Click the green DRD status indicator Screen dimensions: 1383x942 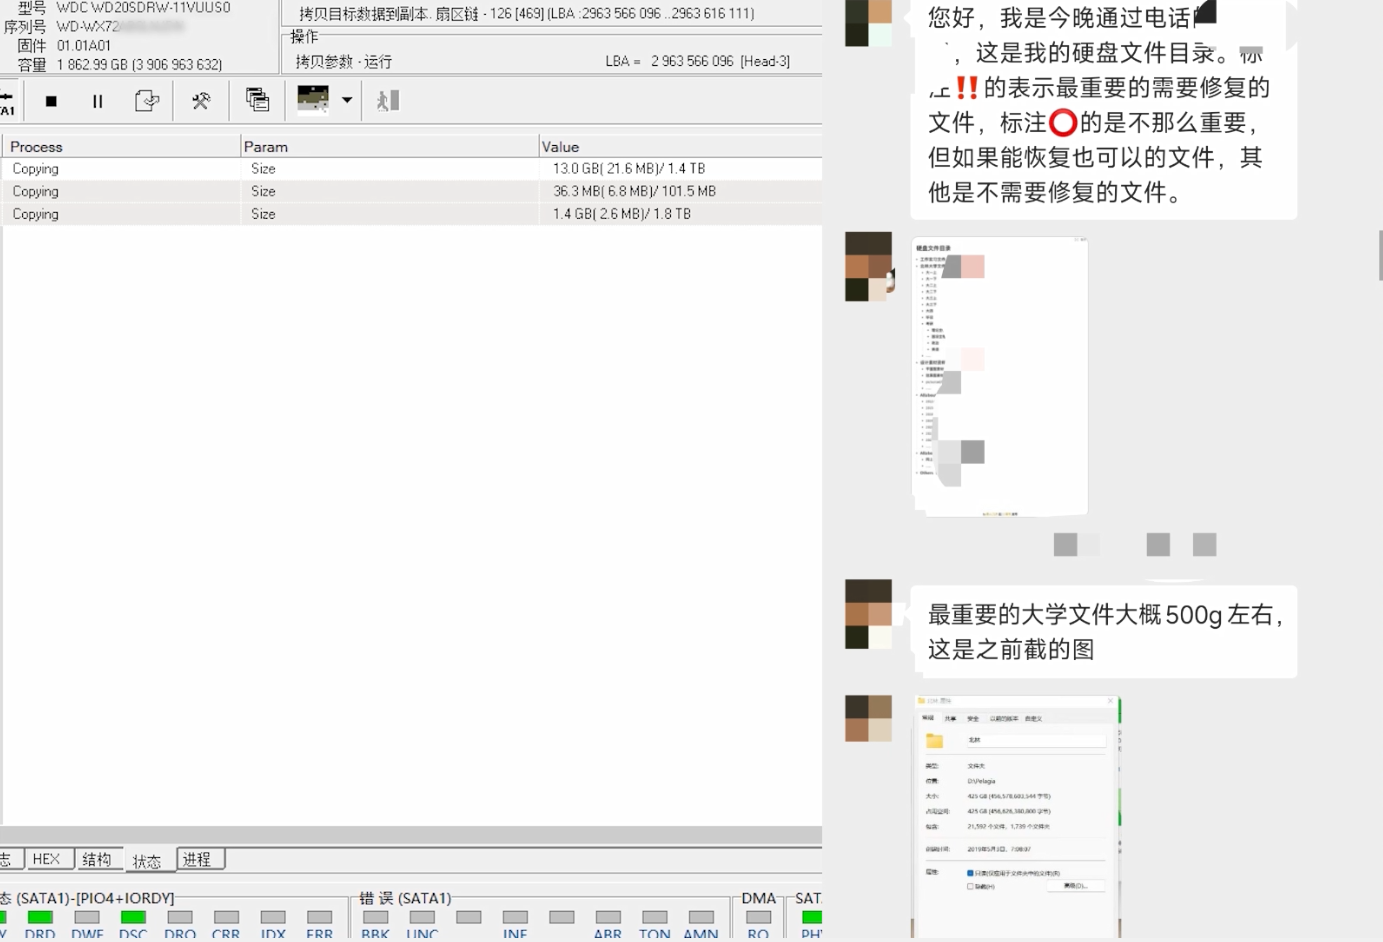40,917
